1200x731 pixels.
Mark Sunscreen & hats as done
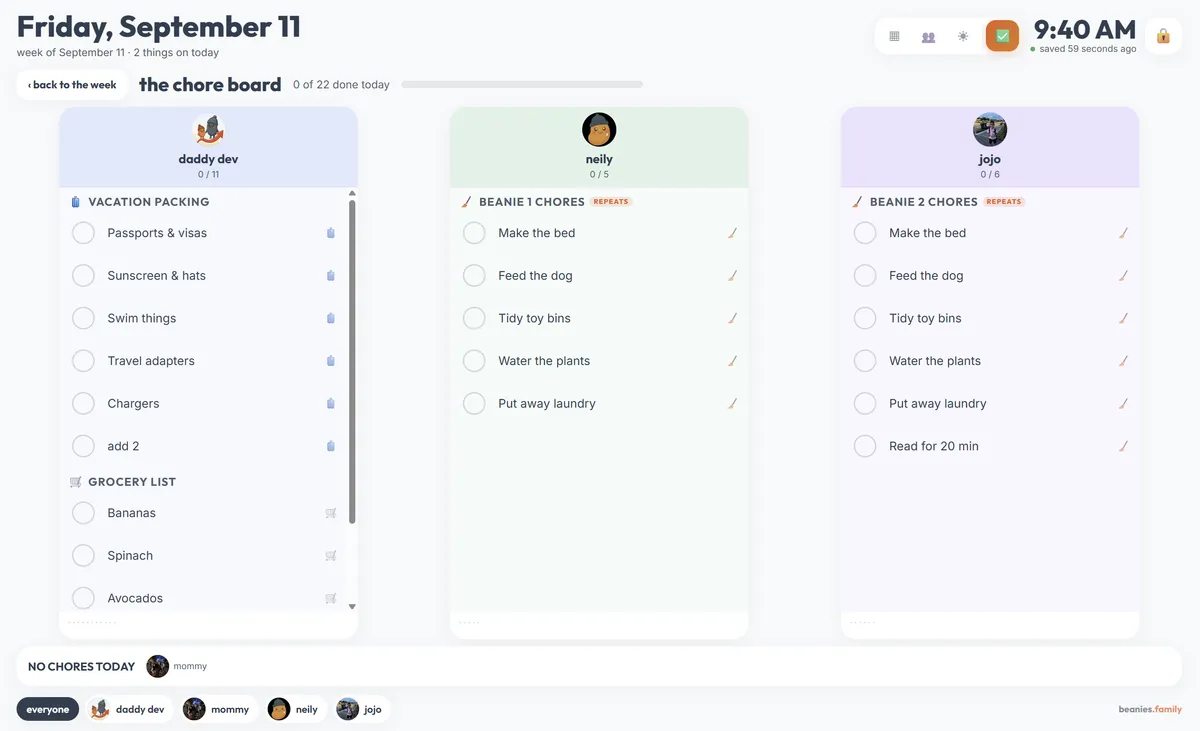click(84, 276)
